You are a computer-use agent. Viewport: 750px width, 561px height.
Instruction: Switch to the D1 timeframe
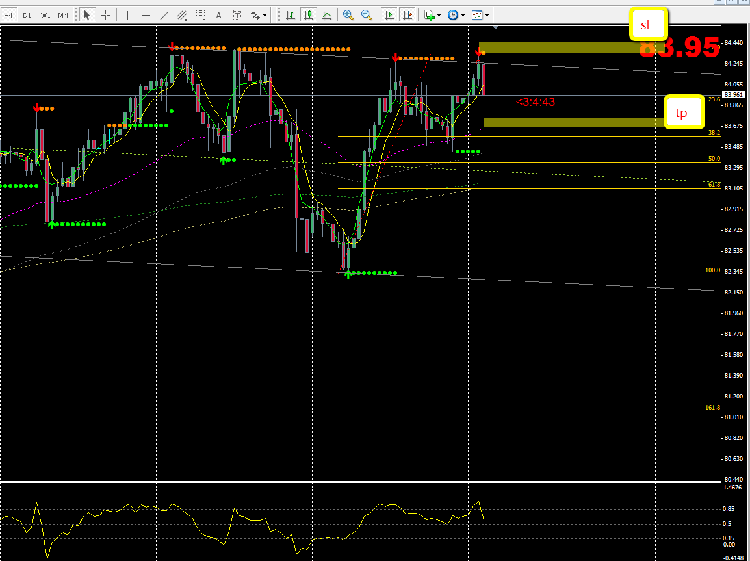pos(27,15)
